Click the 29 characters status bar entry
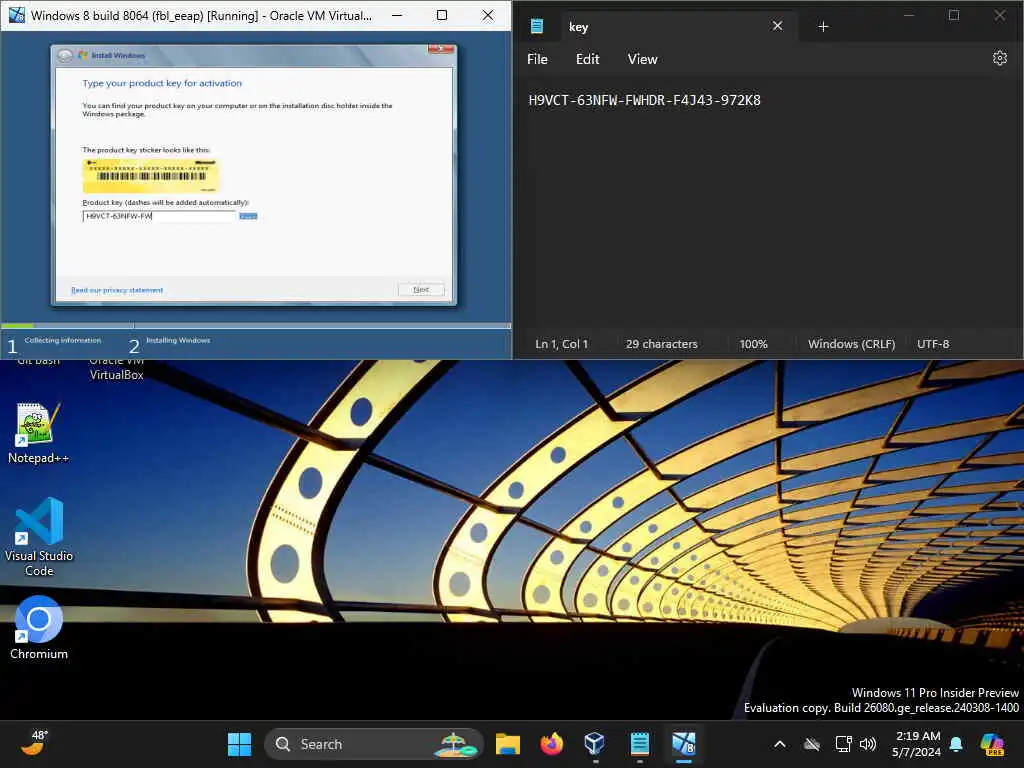 [661, 344]
